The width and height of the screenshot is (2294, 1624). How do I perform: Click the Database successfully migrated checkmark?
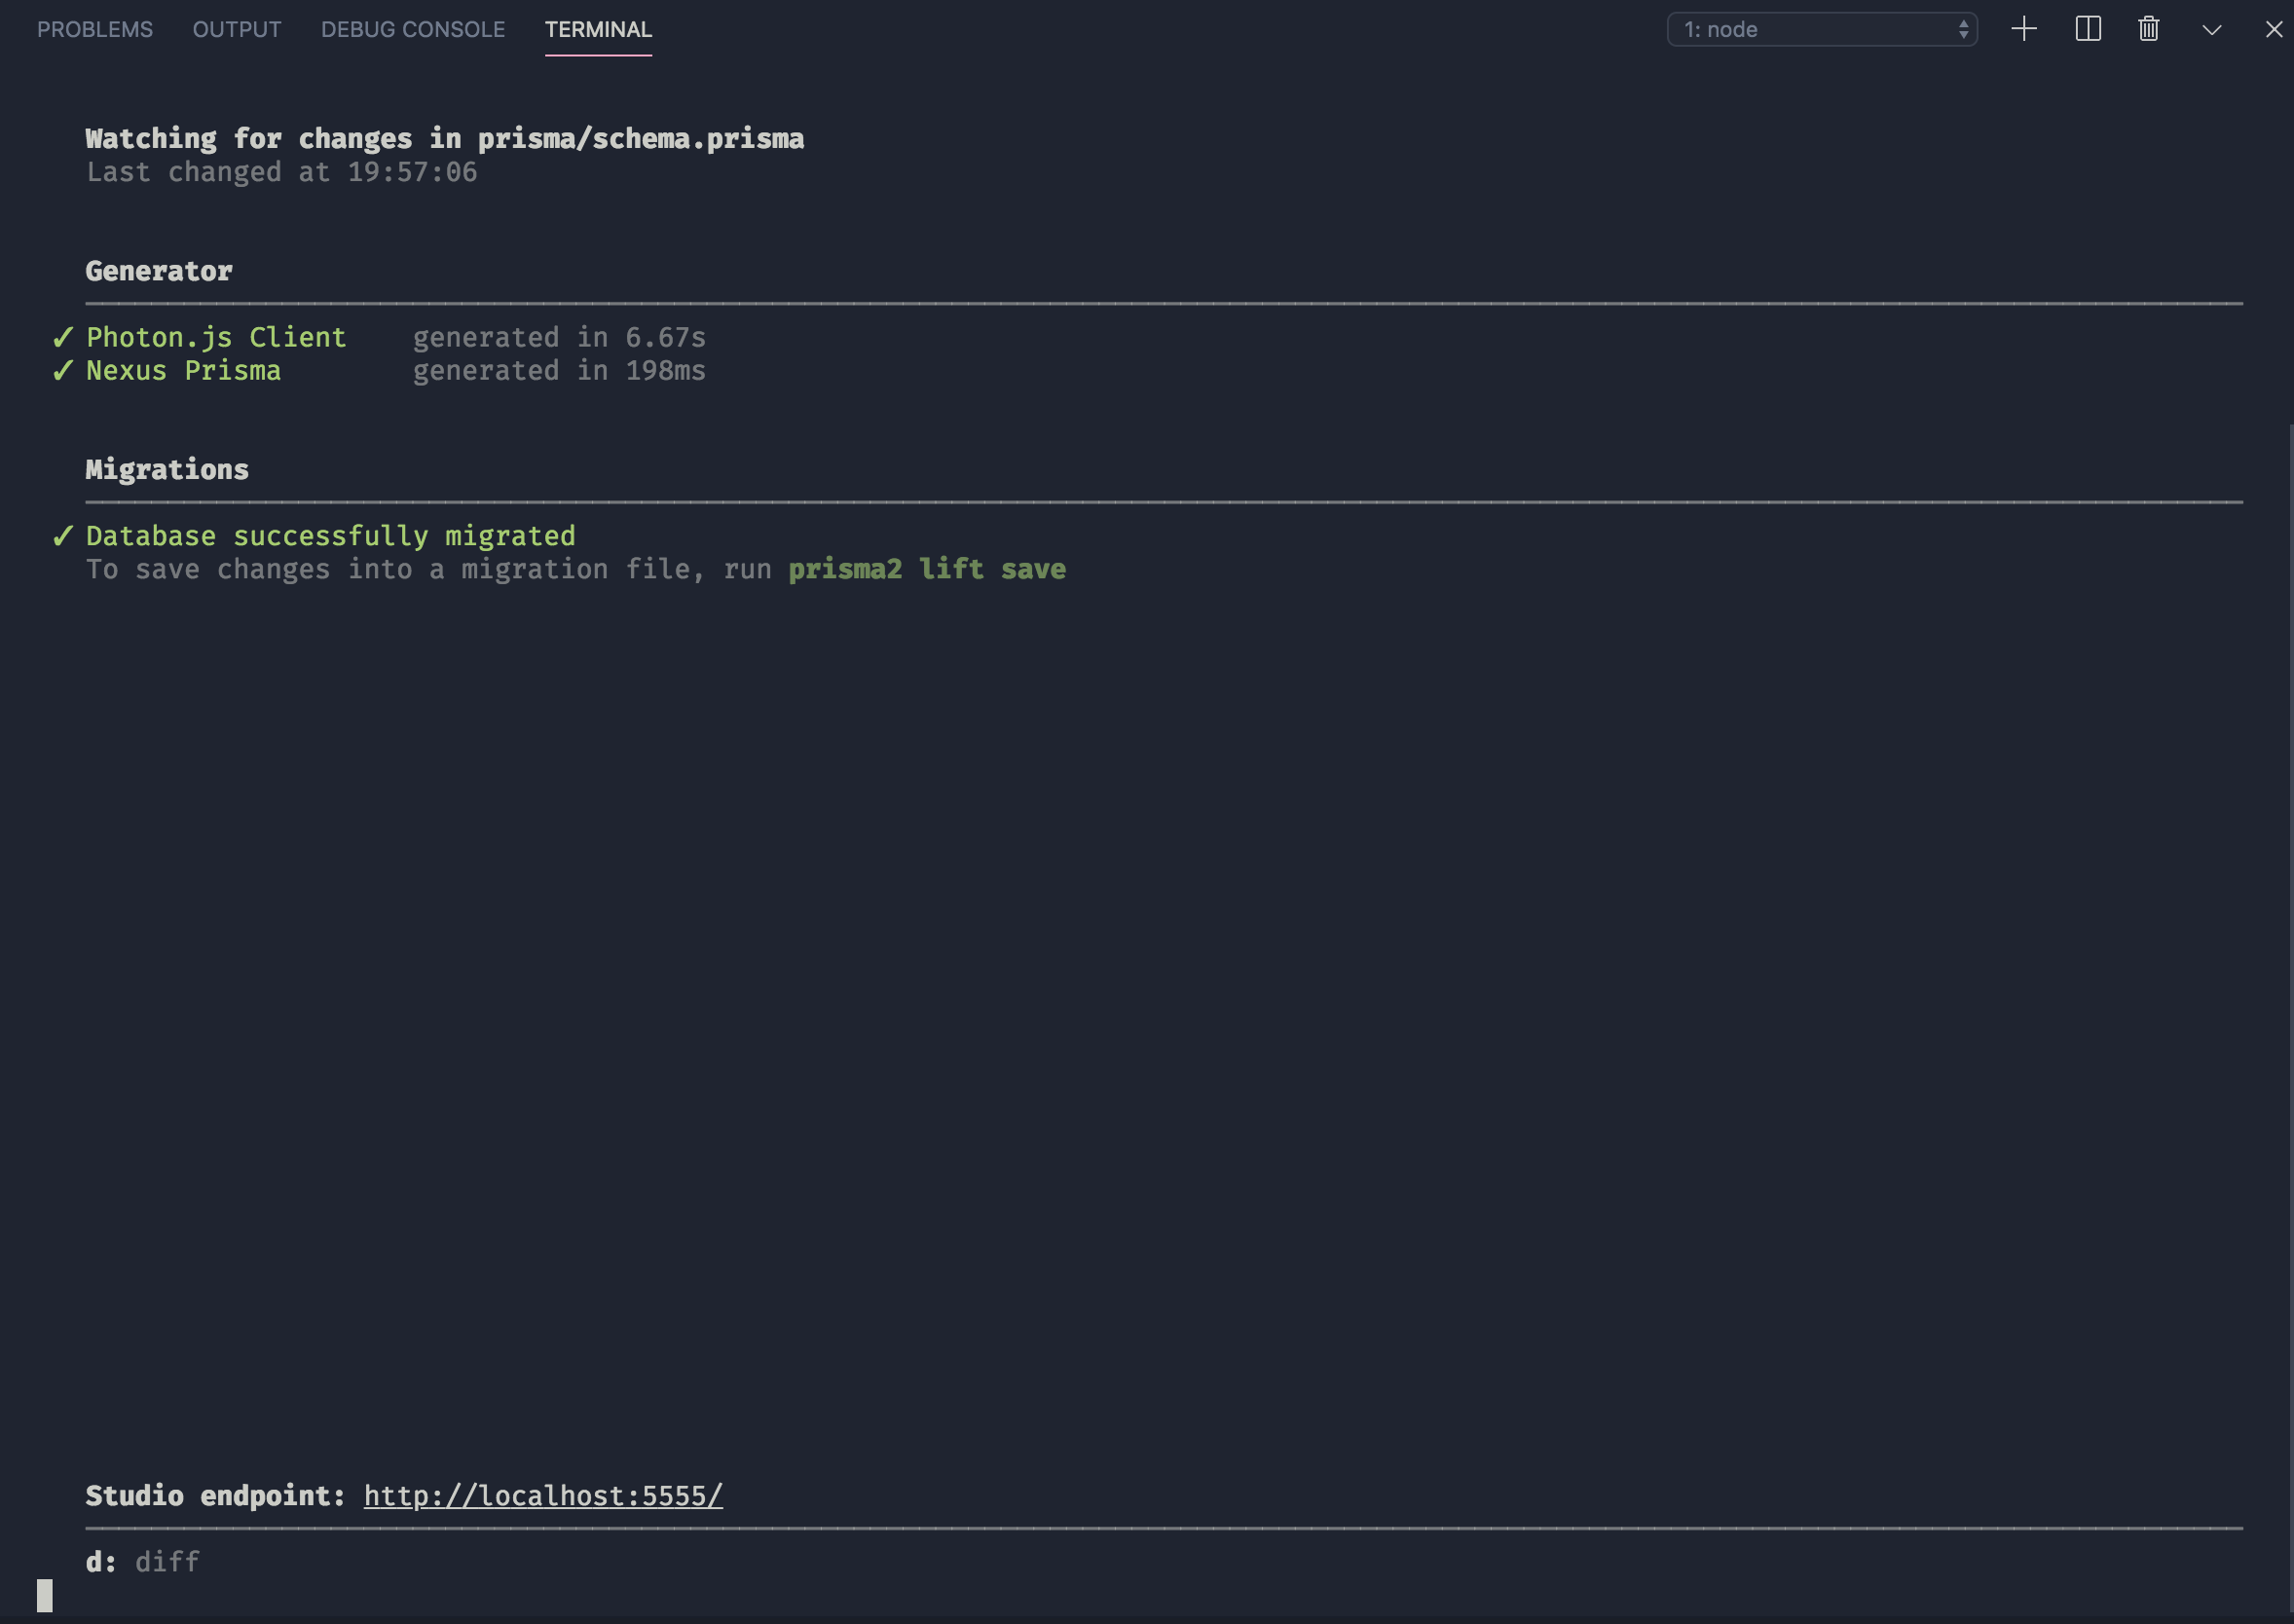click(62, 535)
